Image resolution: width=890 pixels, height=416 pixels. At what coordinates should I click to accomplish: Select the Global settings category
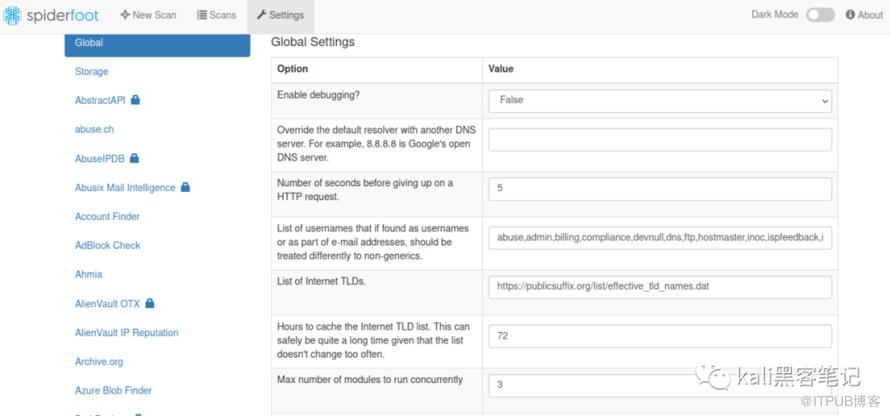click(157, 43)
